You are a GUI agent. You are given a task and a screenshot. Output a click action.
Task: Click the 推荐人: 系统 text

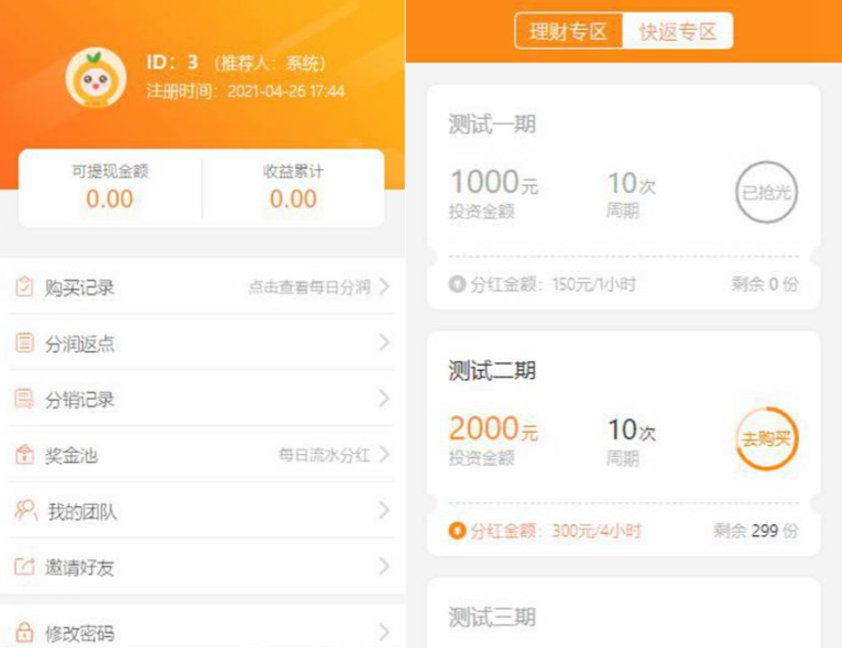point(270,63)
